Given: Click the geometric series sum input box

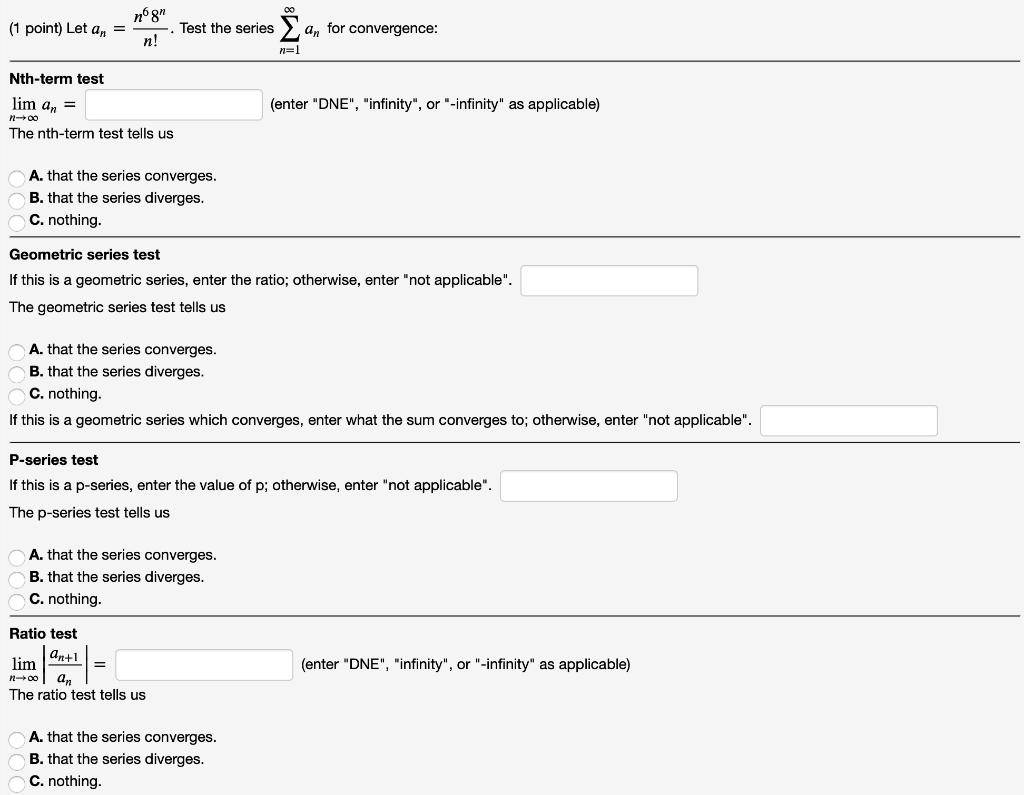Looking at the screenshot, I should click(x=848, y=420).
